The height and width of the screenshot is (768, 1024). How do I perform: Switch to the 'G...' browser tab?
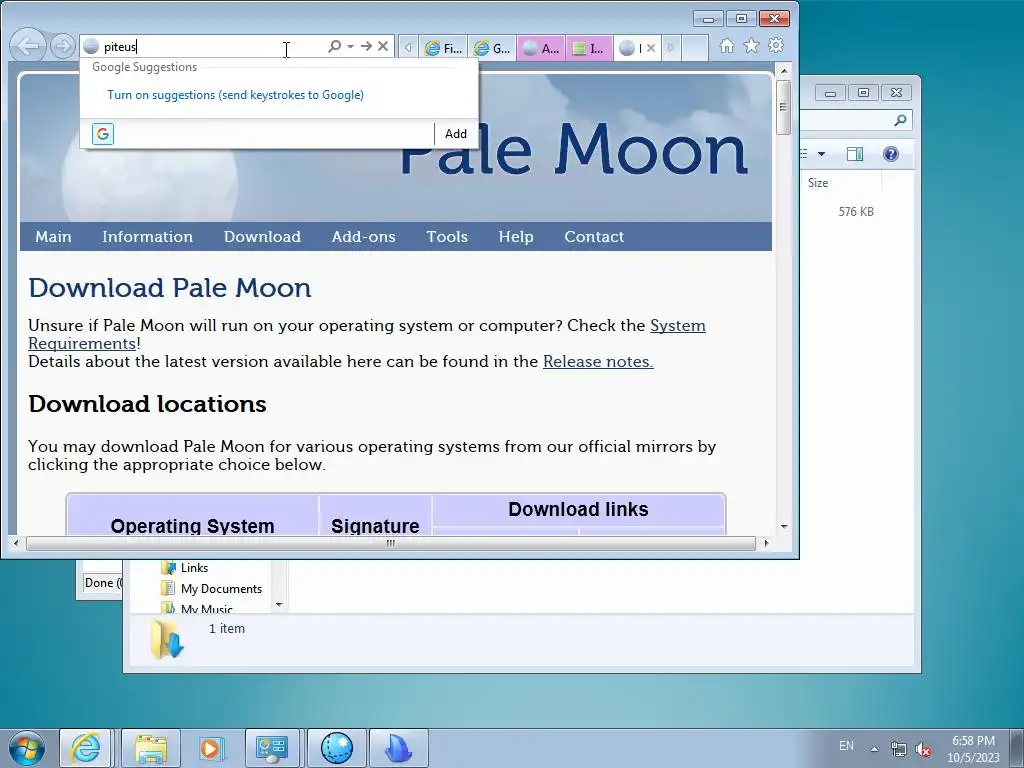pyautogui.click(x=492, y=48)
